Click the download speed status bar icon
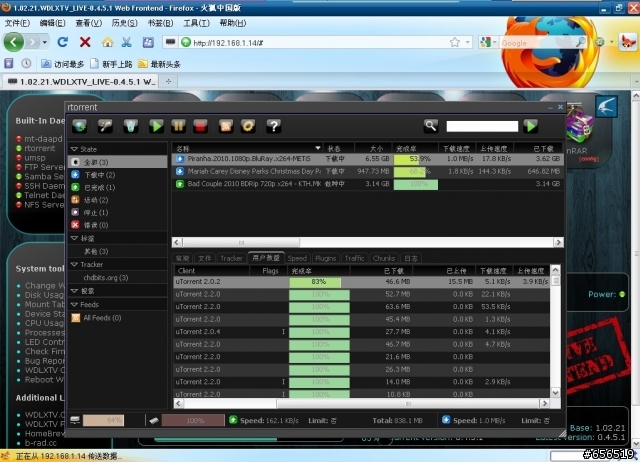The image size is (640, 462). [446, 420]
